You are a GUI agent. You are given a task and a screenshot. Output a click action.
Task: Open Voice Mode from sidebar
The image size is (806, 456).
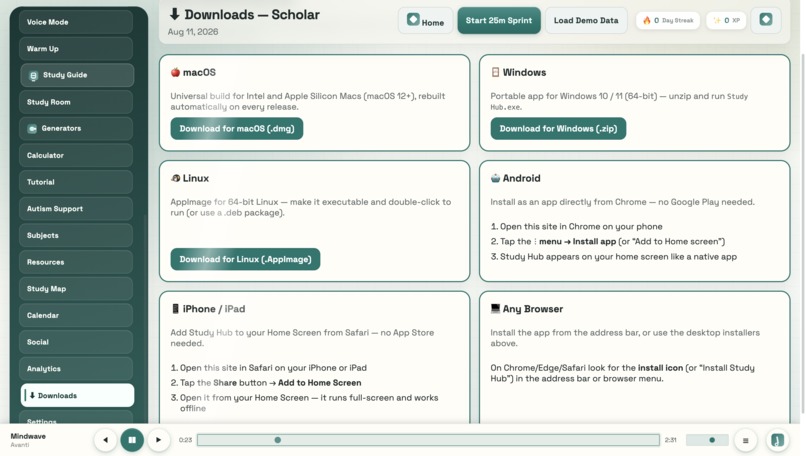(x=76, y=22)
